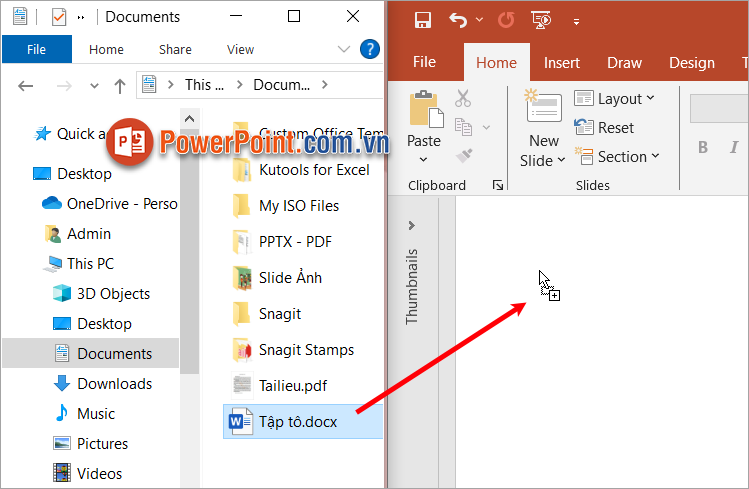The width and height of the screenshot is (749, 489).
Task: Select OneDrive - Personal in navigation pane
Action: (110, 204)
